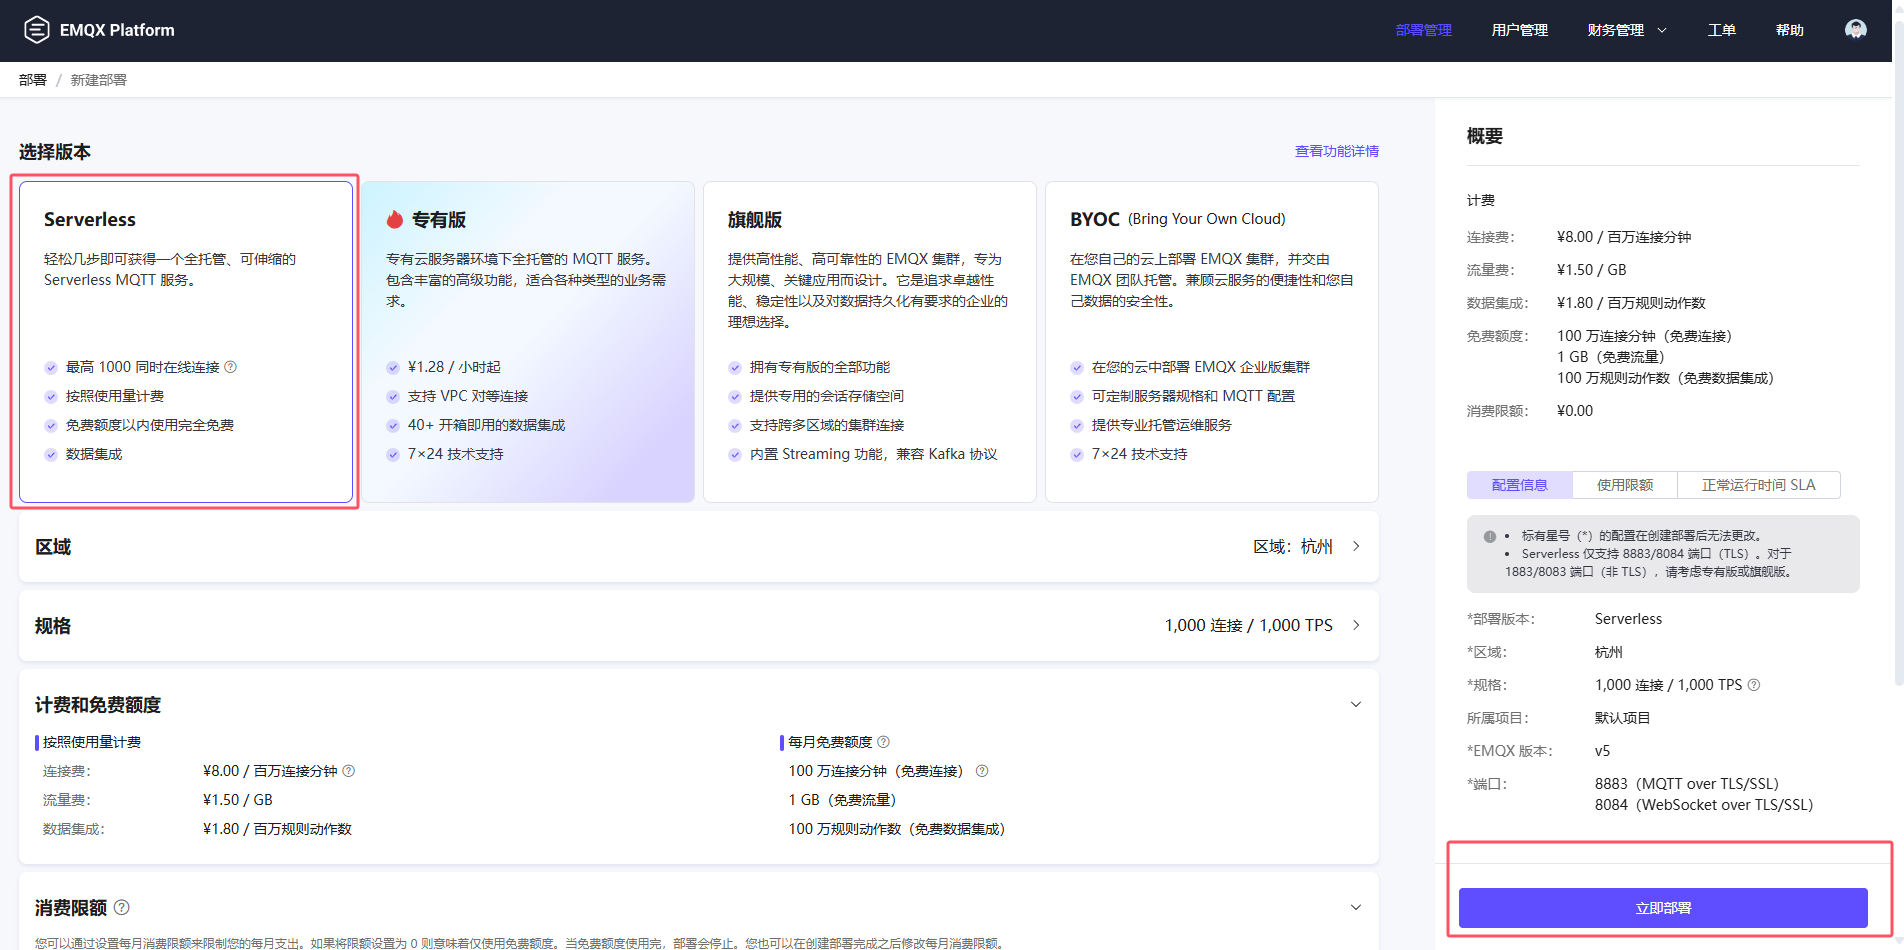This screenshot has width=1904, height=950.
Task: Click help icon beside 100 万连接分钟（免费连接）
Action: [x=982, y=771]
